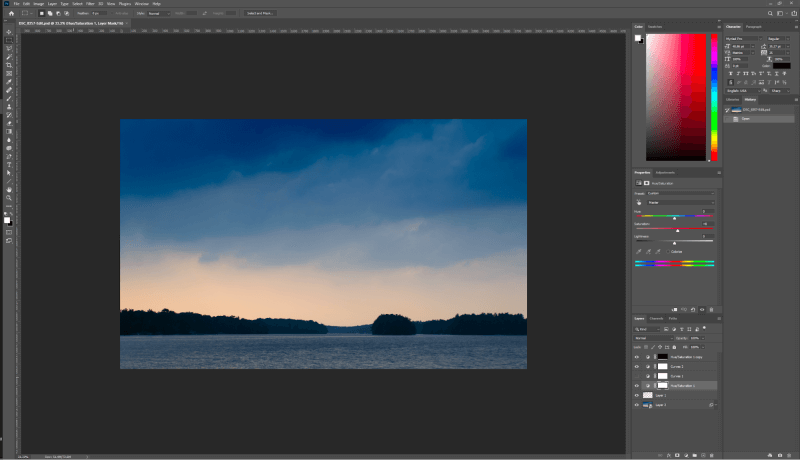This screenshot has width=800, height=460.
Task: Select the Zoom tool
Action: (9, 197)
